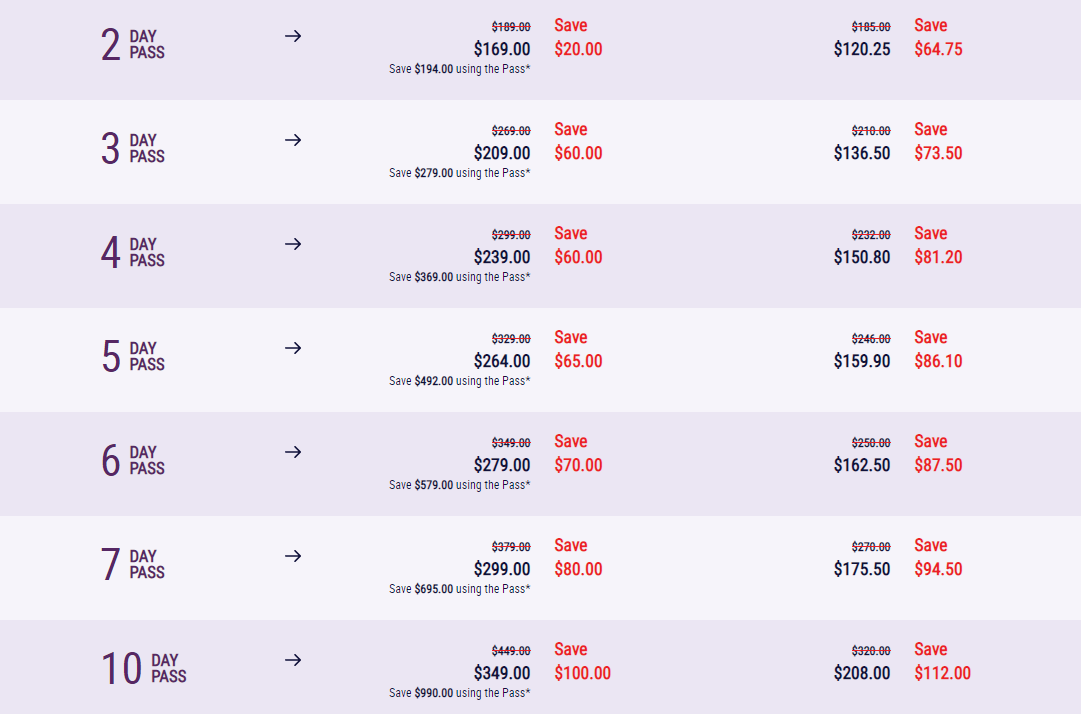This screenshot has height=714, width=1081.
Task: Select the 3 Day Pass label
Action: pyautogui.click(x=133, y=149)
